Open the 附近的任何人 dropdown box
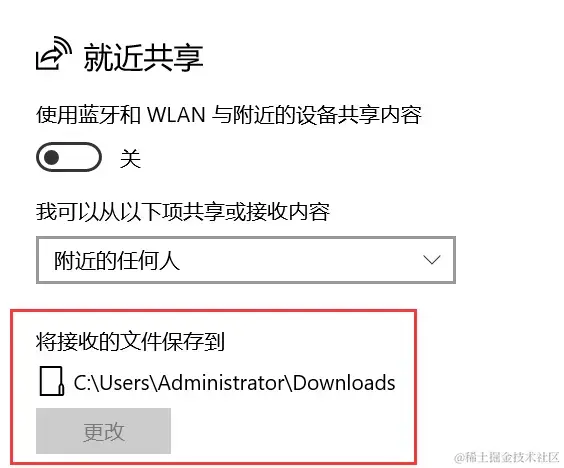 tap(246, 260)
